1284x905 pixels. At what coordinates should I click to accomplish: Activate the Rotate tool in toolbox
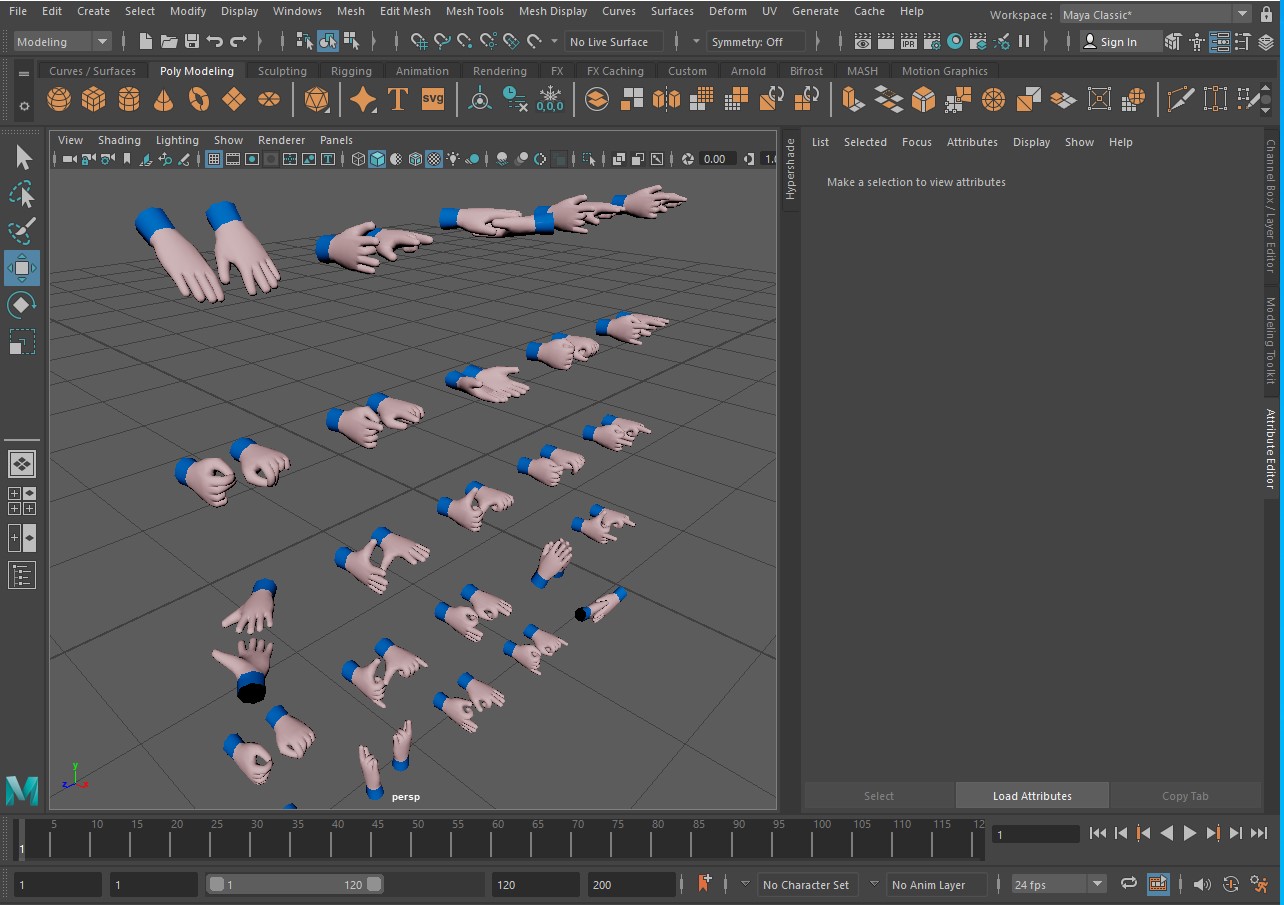click(22, 305)
